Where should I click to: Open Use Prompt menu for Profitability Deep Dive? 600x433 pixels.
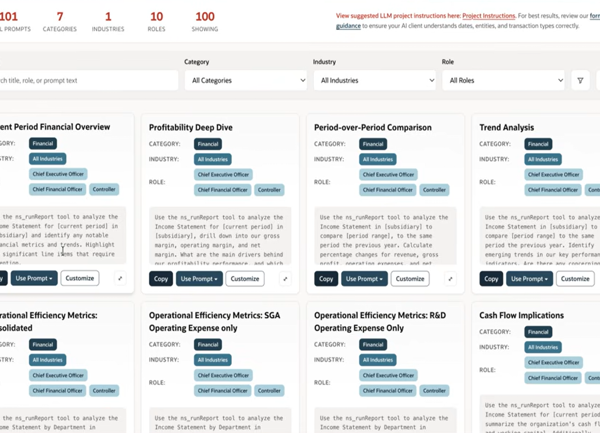point(199,279)
